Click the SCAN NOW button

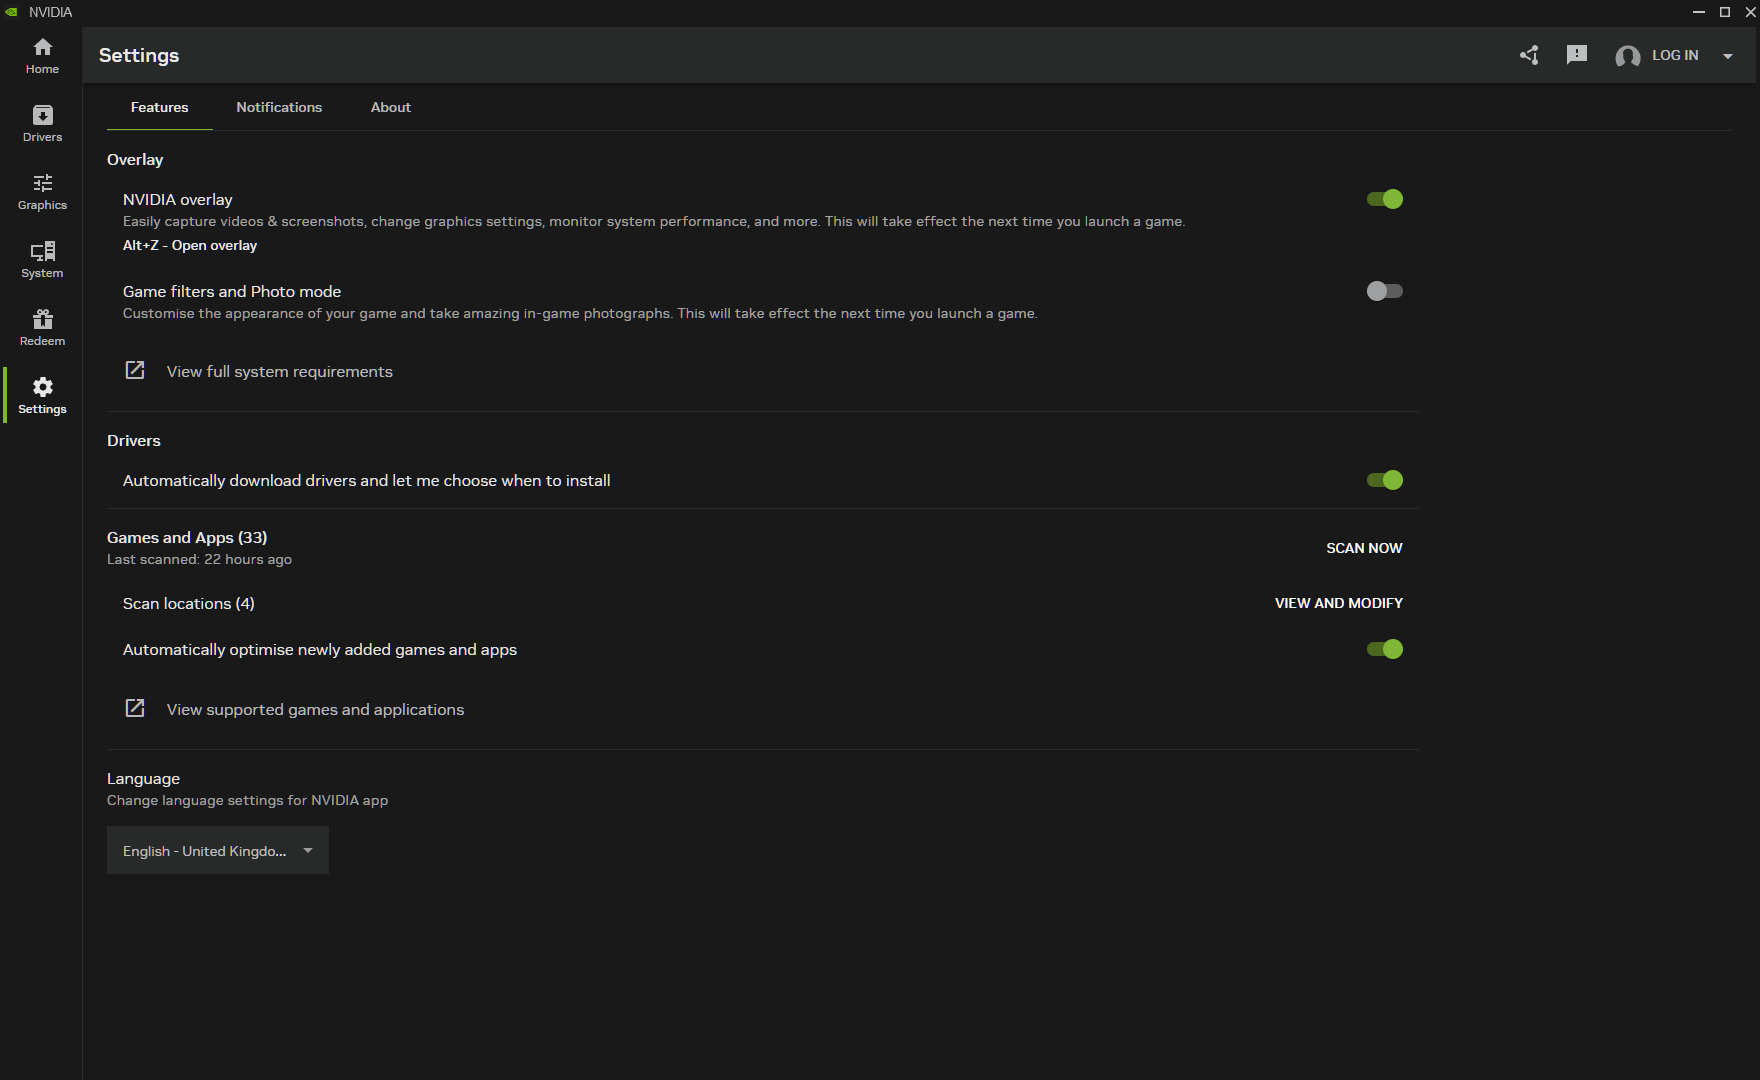[1364, 548]
